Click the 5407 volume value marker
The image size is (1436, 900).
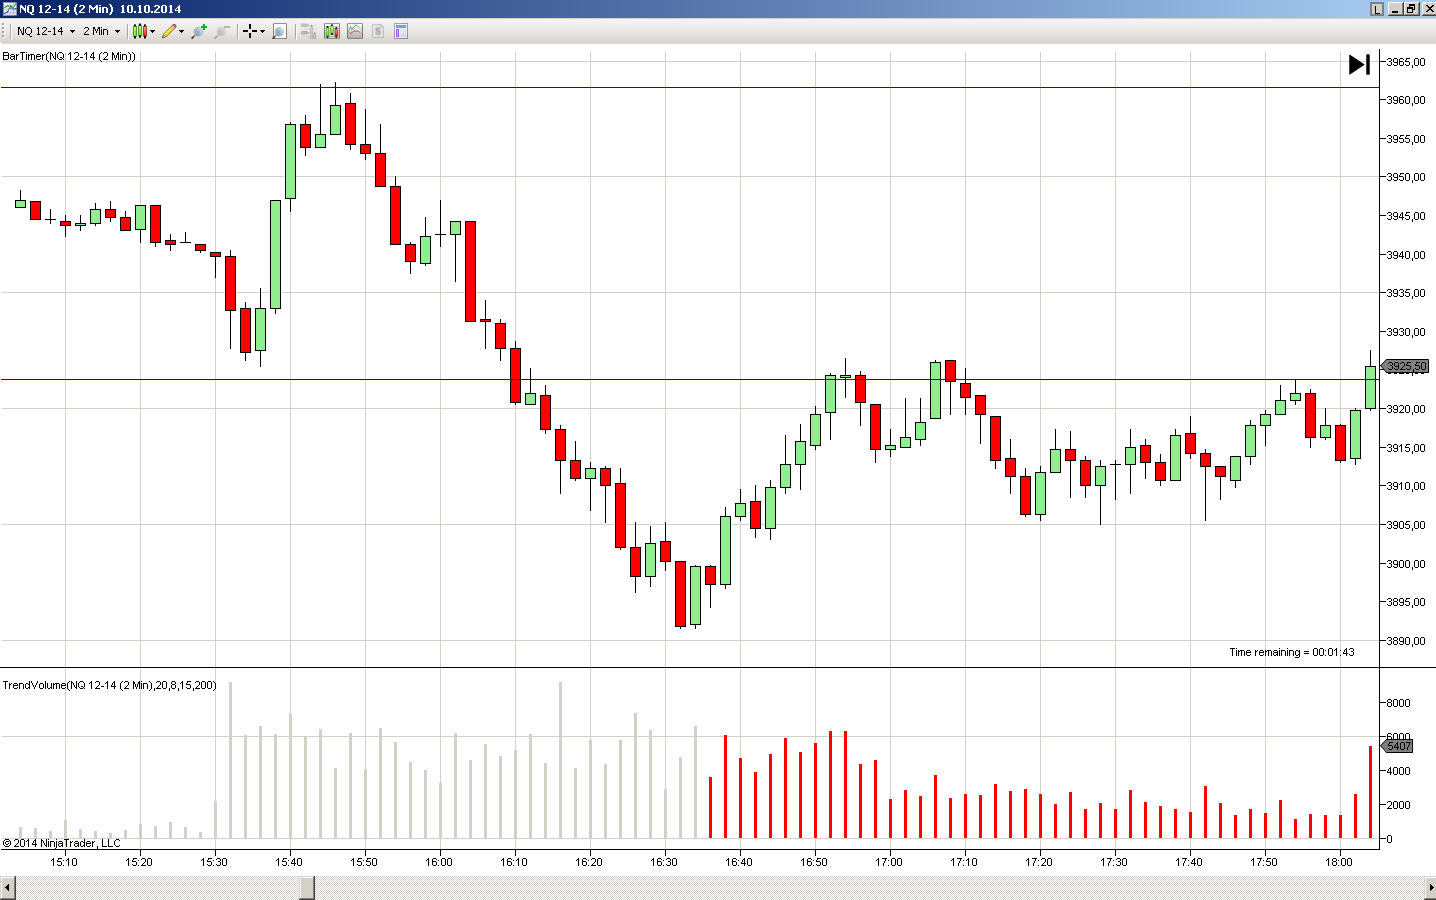tap(1397, 746)
